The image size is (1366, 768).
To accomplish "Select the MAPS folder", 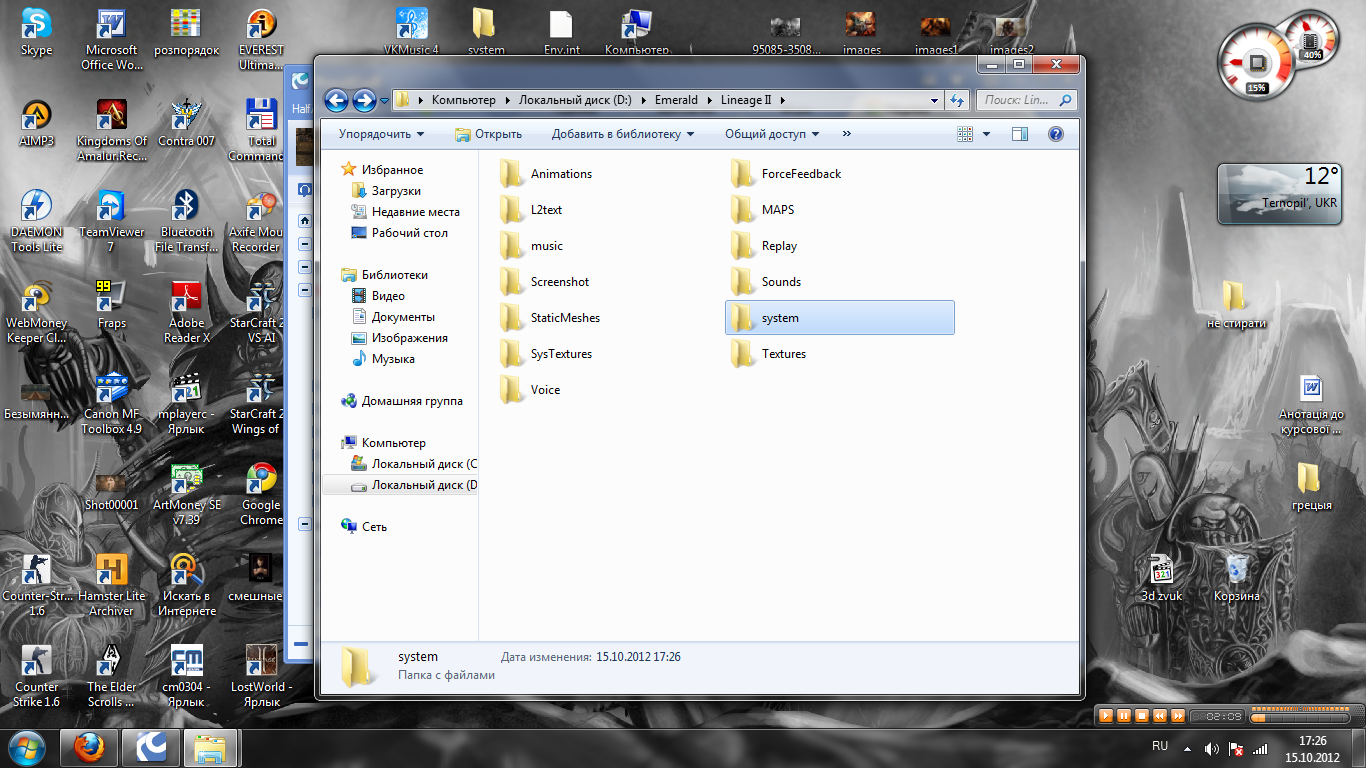I will (761, 210).
